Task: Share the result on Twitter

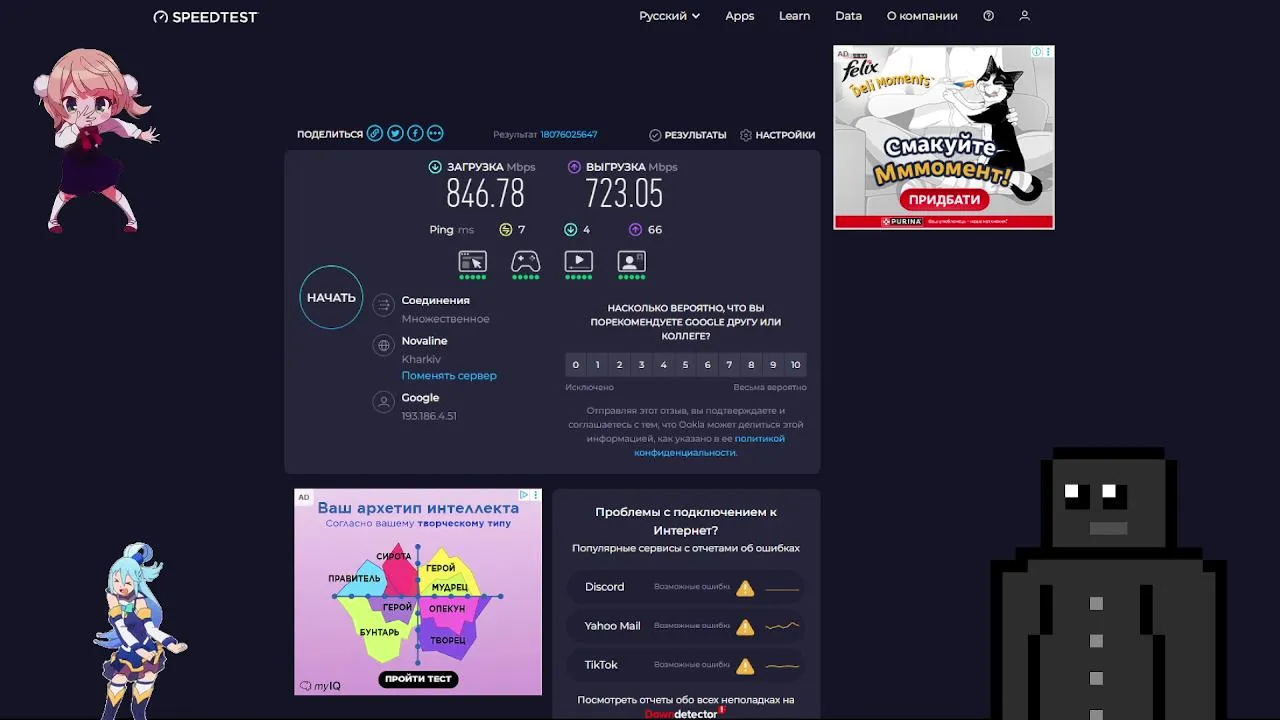Action: (395, 133)
